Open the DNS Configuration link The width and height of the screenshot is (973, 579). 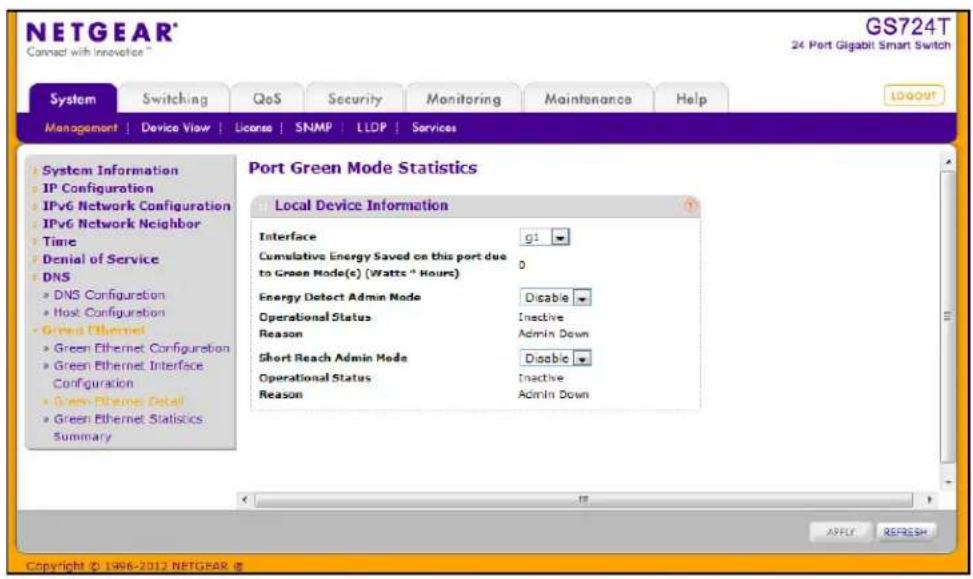[109, 295]
